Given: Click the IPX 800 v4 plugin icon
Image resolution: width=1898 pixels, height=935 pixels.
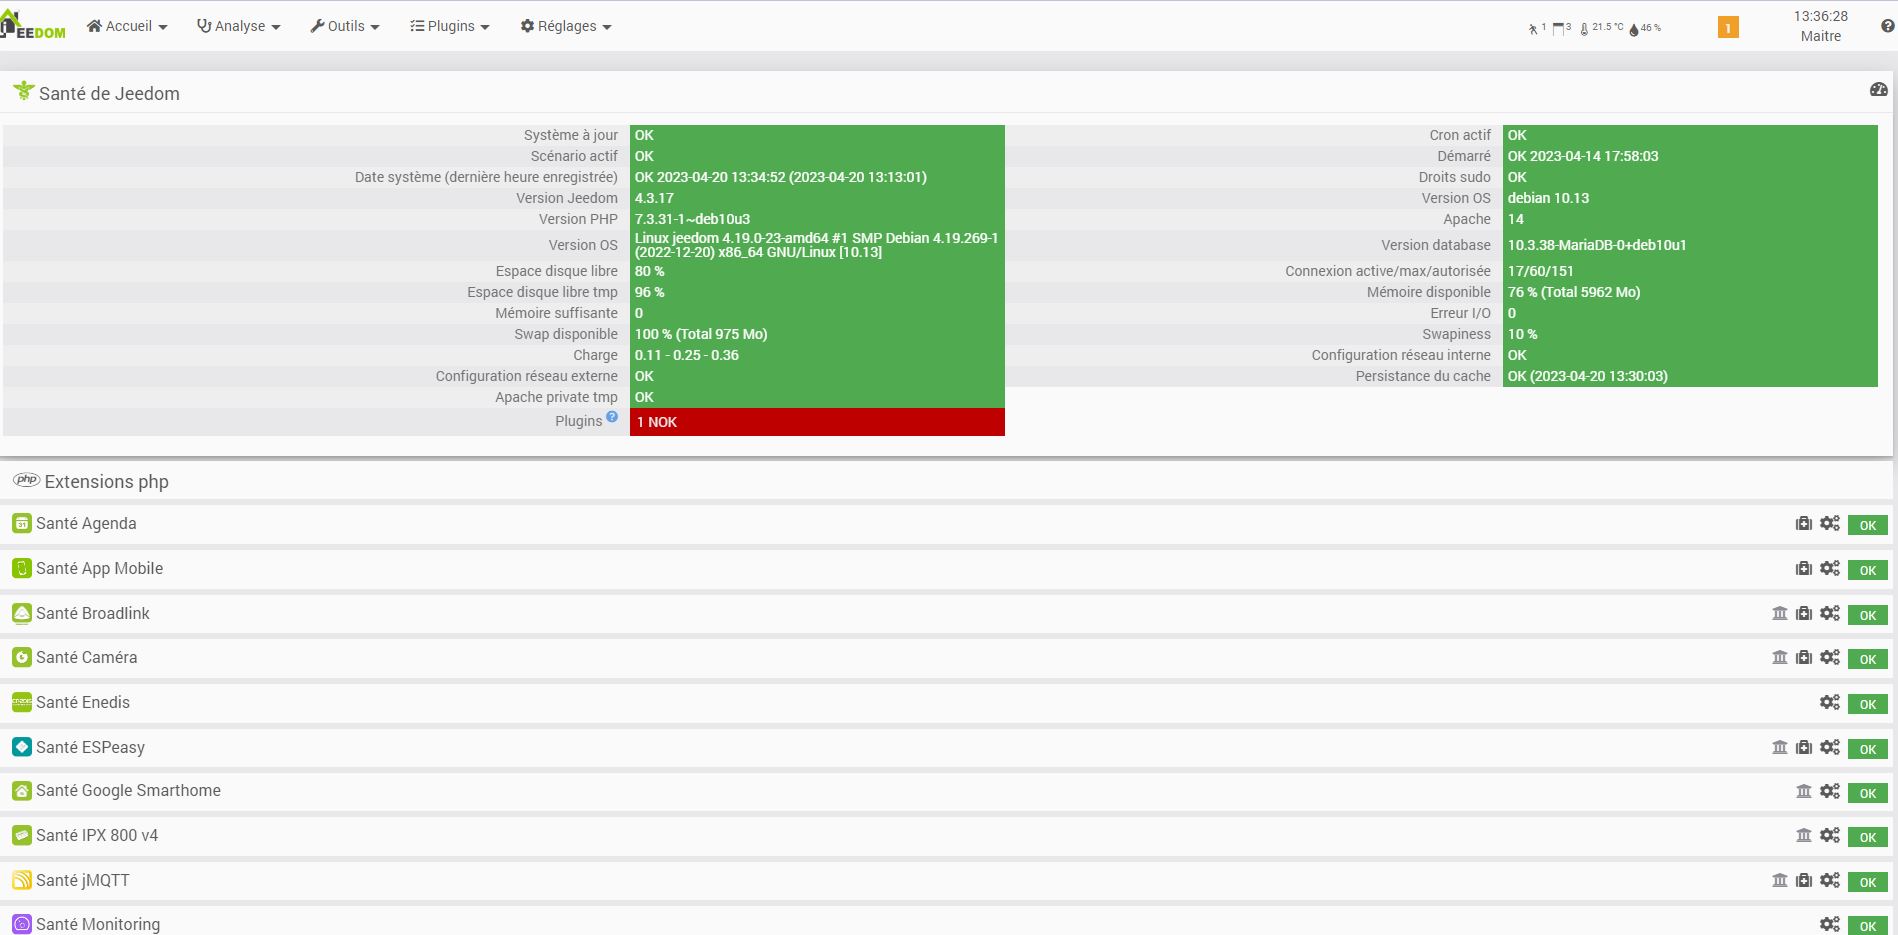Looking at the screenshot, I should (22, 835).
